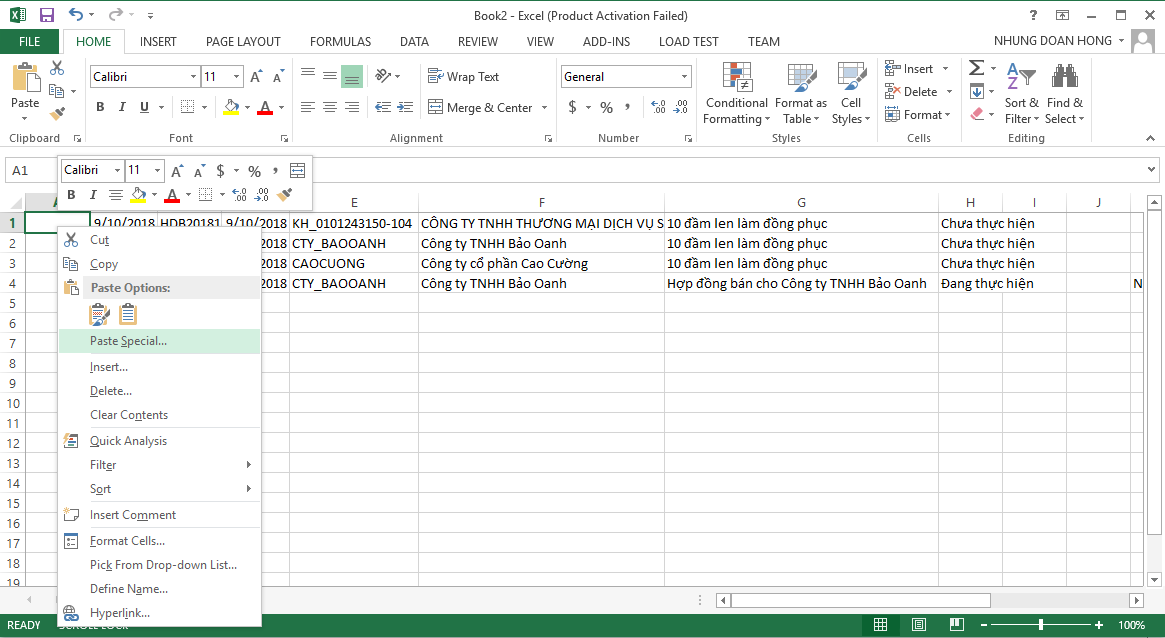This screenshot has height=638, width=1165.
Task: Click the AutoSum sigma icon
Action: [977, 68]
